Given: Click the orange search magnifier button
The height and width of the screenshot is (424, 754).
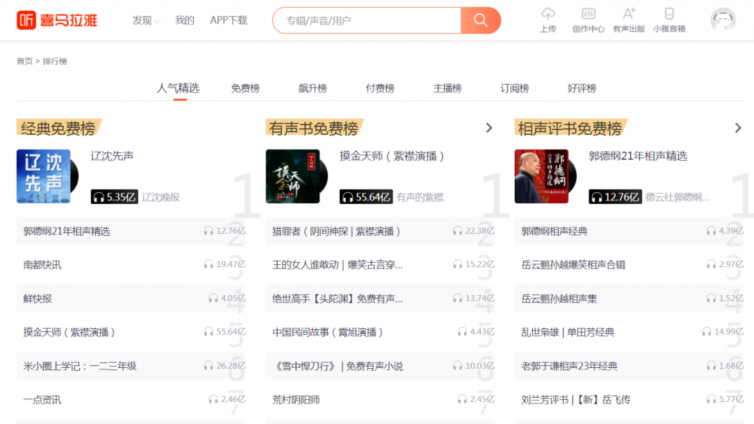Looking at the screenshot, I should [x=480, y=20].
